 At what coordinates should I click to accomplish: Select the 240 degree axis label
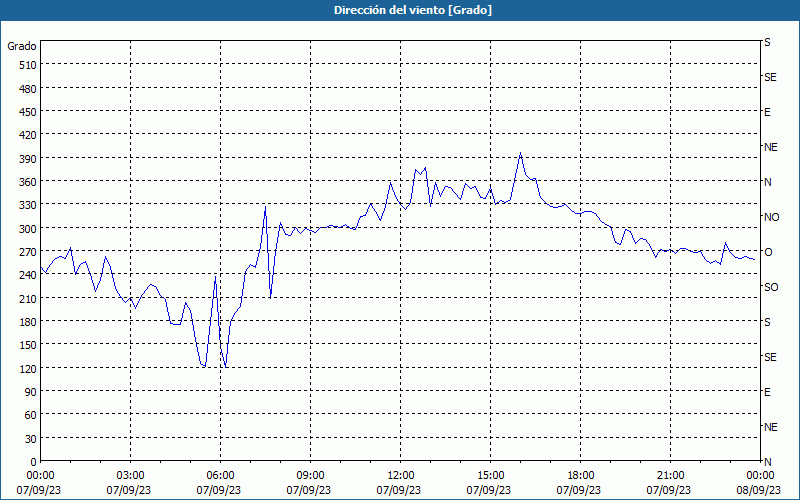pyautogui.click(x=29, y=275)
